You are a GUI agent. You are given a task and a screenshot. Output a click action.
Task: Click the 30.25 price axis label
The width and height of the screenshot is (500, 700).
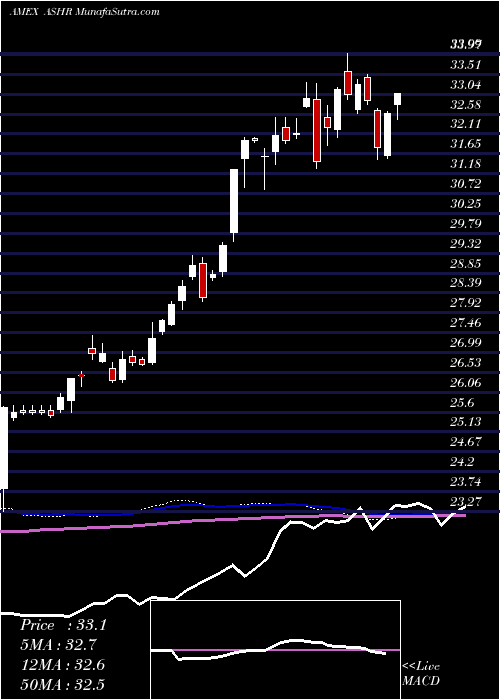[466, 203]
